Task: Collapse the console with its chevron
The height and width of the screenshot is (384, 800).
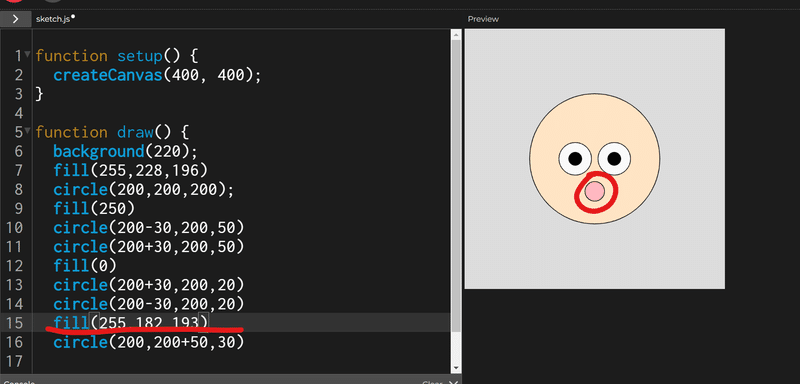Action: click(x=454, y=382)
